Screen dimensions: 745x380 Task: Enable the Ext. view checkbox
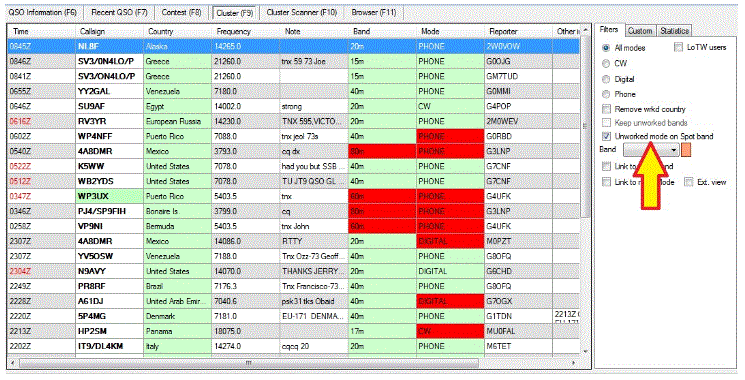(x=689, y=182)
